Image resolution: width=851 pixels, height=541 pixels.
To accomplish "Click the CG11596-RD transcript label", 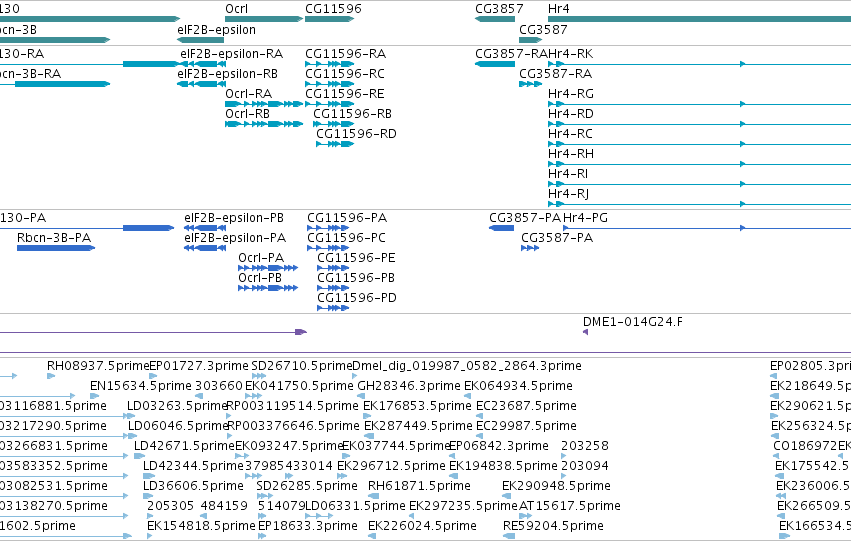I will pos(357,134).
